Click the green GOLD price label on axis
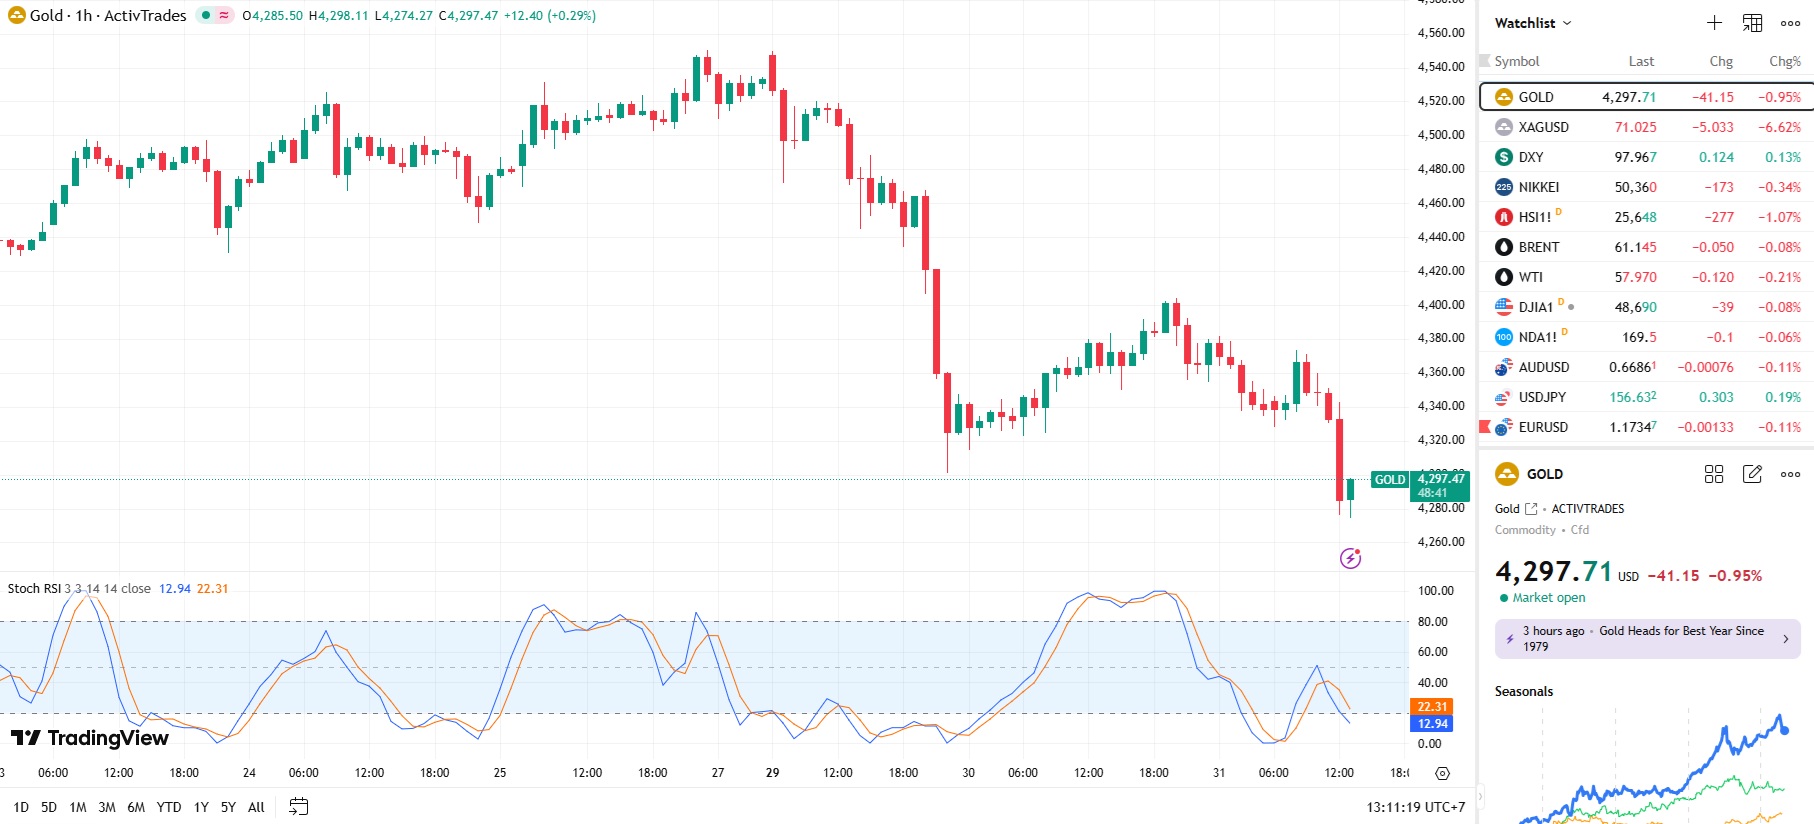 [1389, 480]
